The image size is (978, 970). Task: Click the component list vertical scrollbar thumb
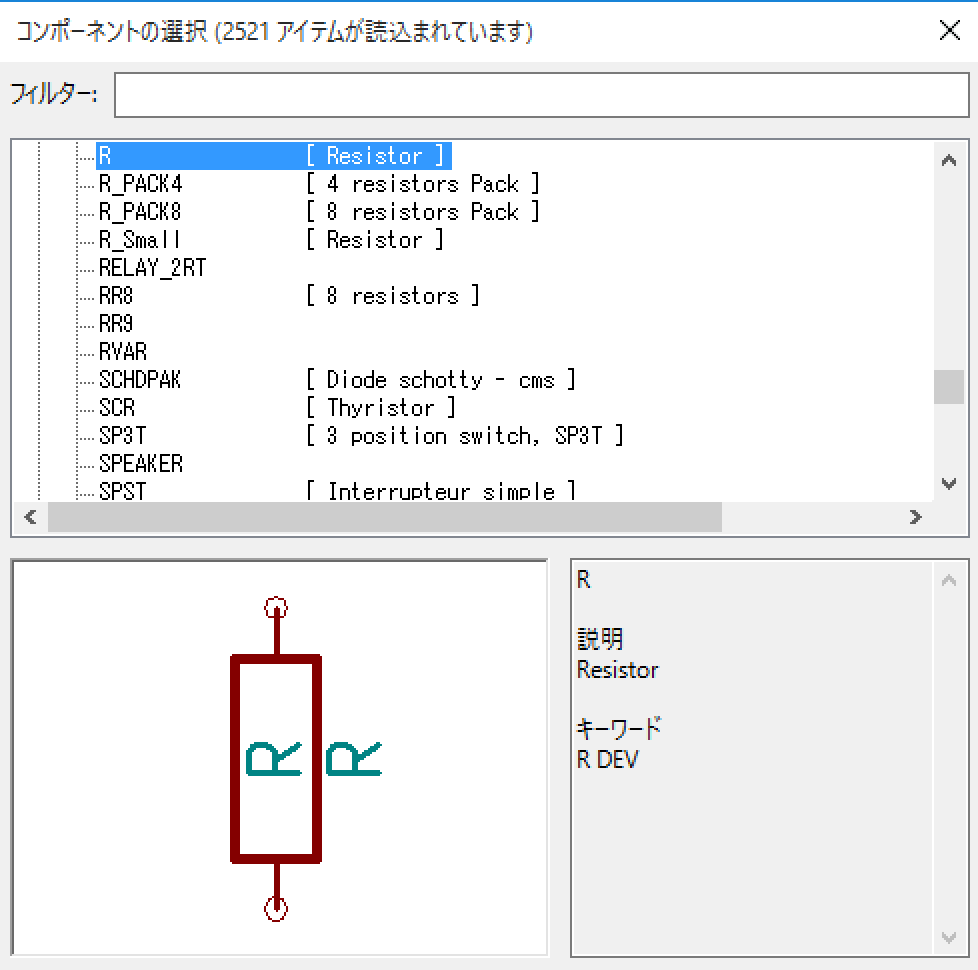[949, 387]
